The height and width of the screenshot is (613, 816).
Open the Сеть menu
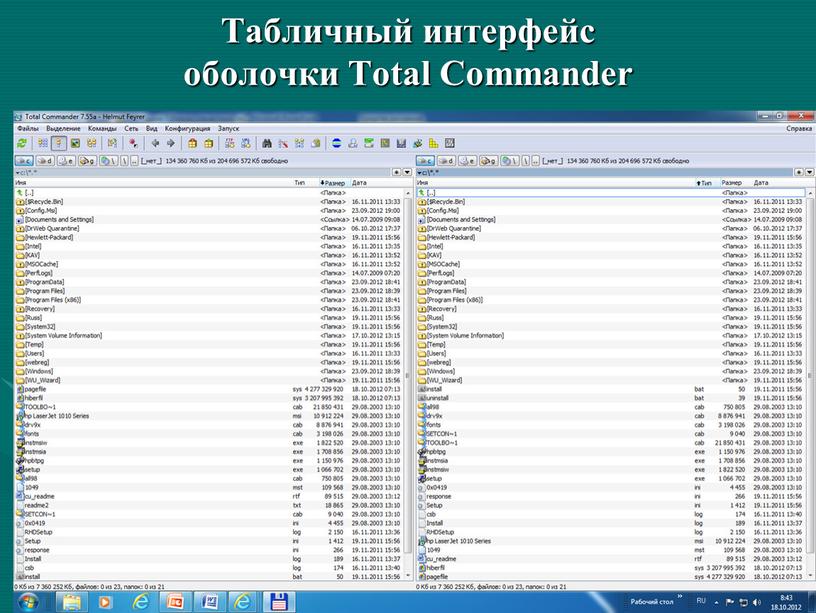point(131,128)
